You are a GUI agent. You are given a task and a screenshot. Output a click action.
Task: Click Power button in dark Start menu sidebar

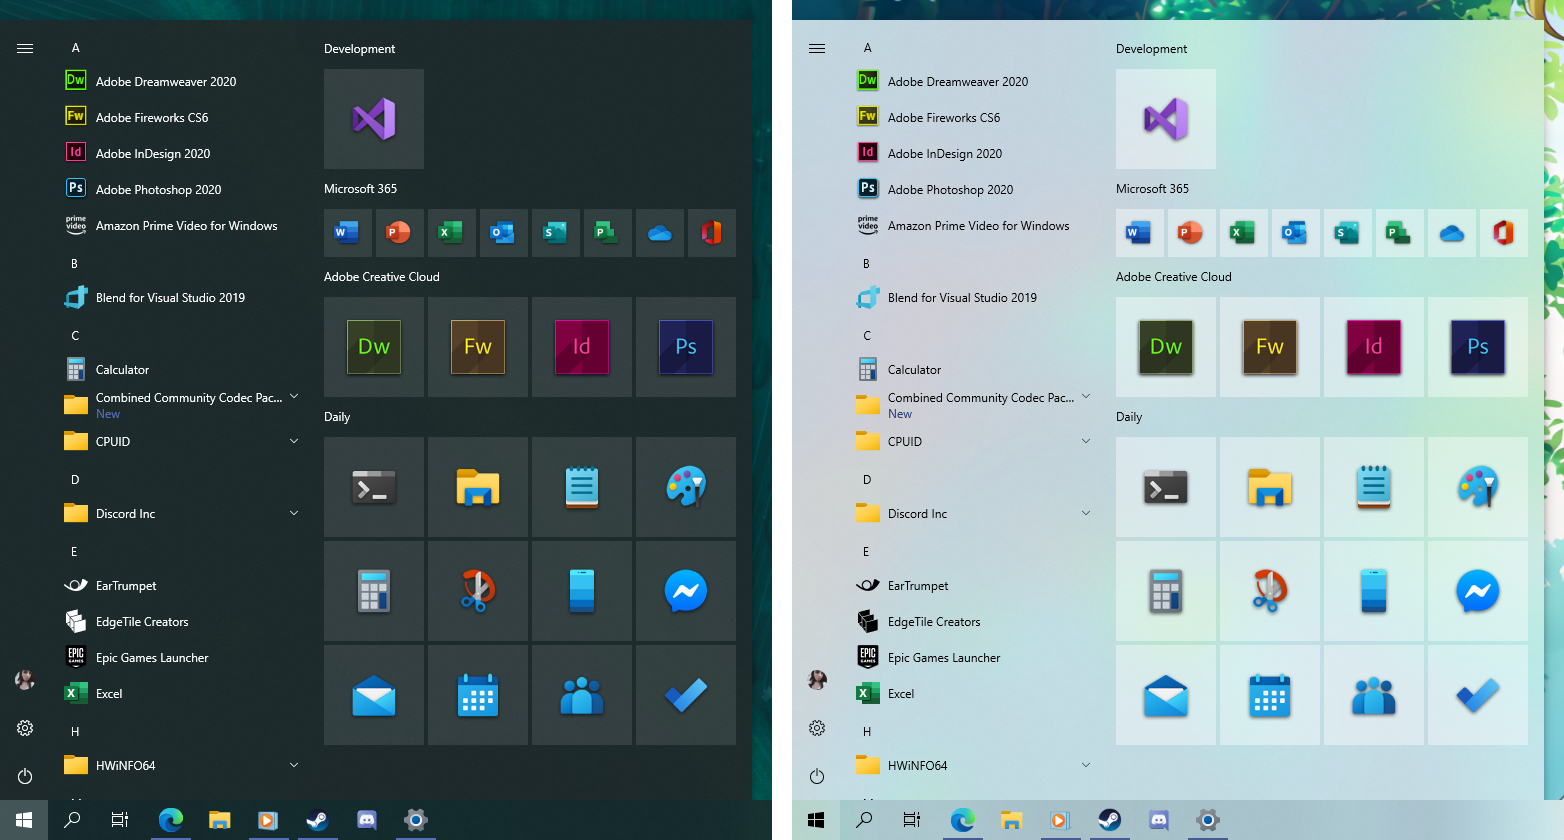click(x=25, y=776)
